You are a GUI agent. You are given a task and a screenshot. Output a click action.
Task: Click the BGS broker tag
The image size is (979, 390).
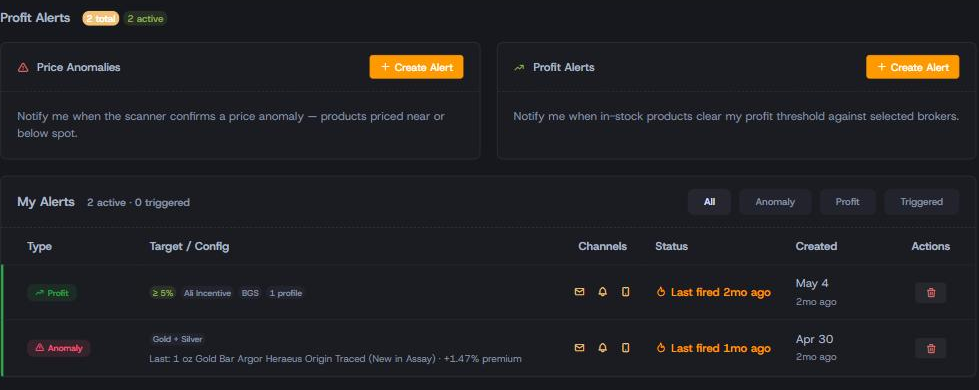click(x=250, y=293)
